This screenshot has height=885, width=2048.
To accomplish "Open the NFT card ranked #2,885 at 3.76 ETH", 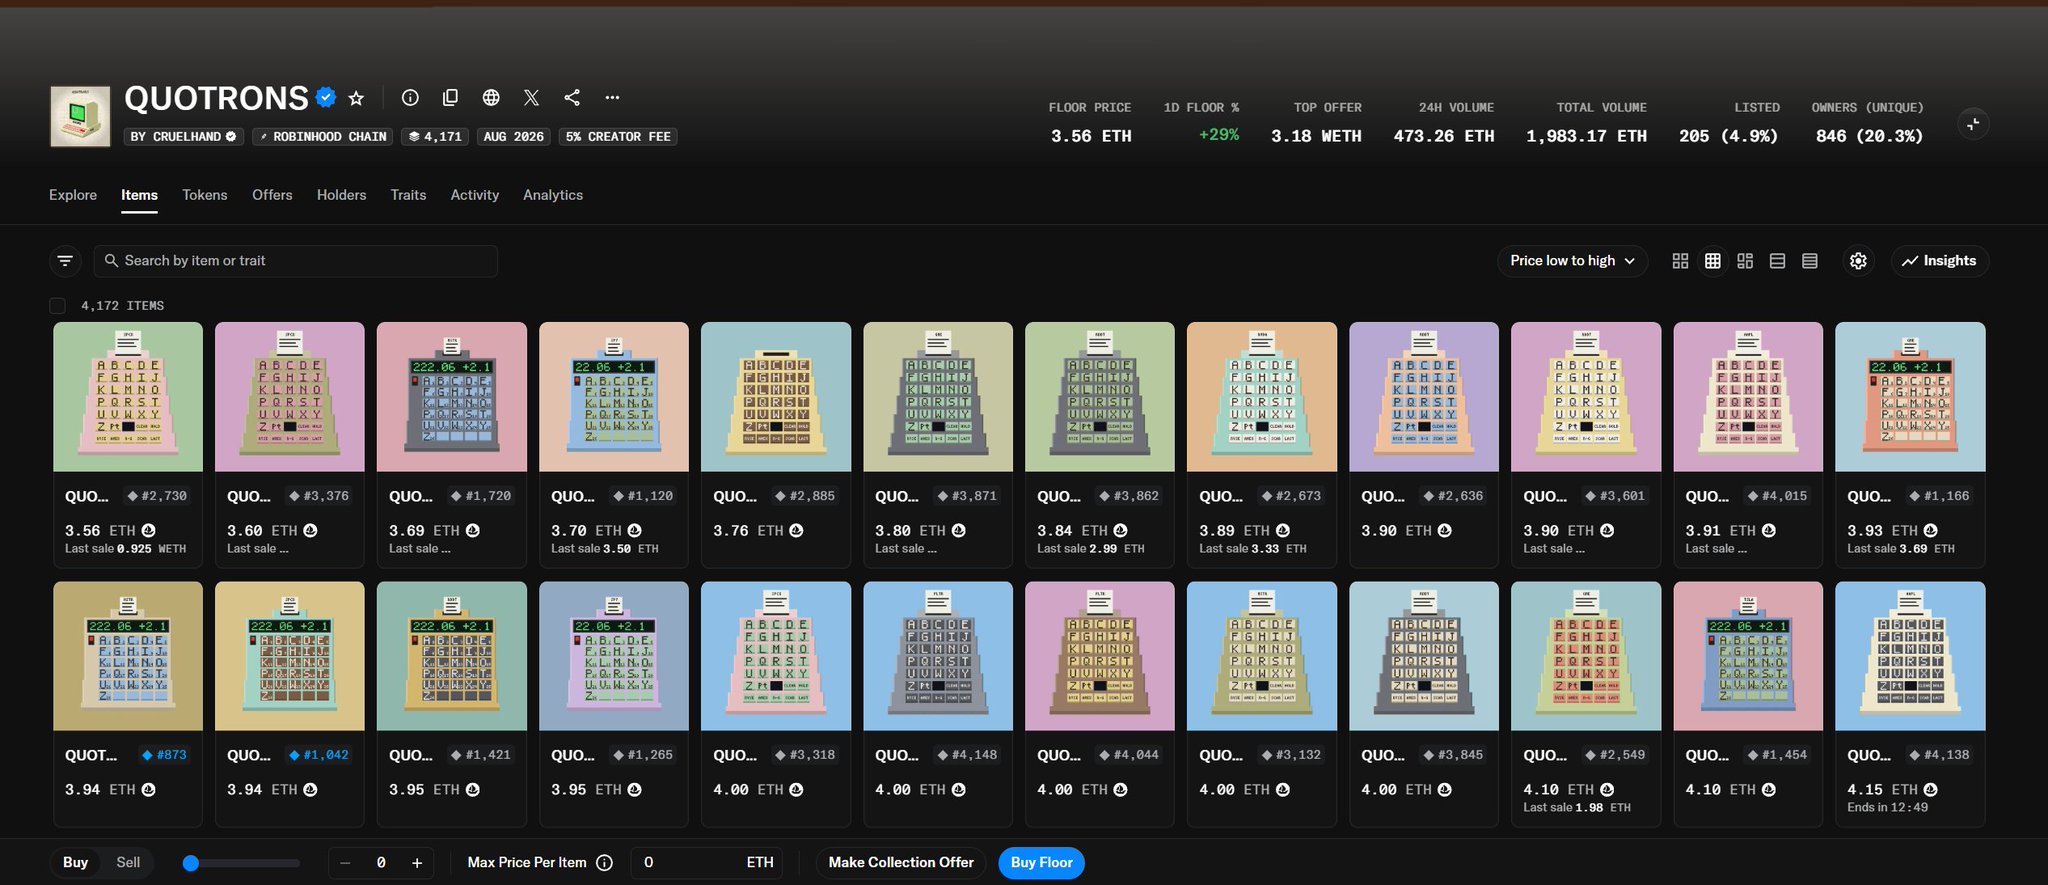I will click(x=776, y=445).
